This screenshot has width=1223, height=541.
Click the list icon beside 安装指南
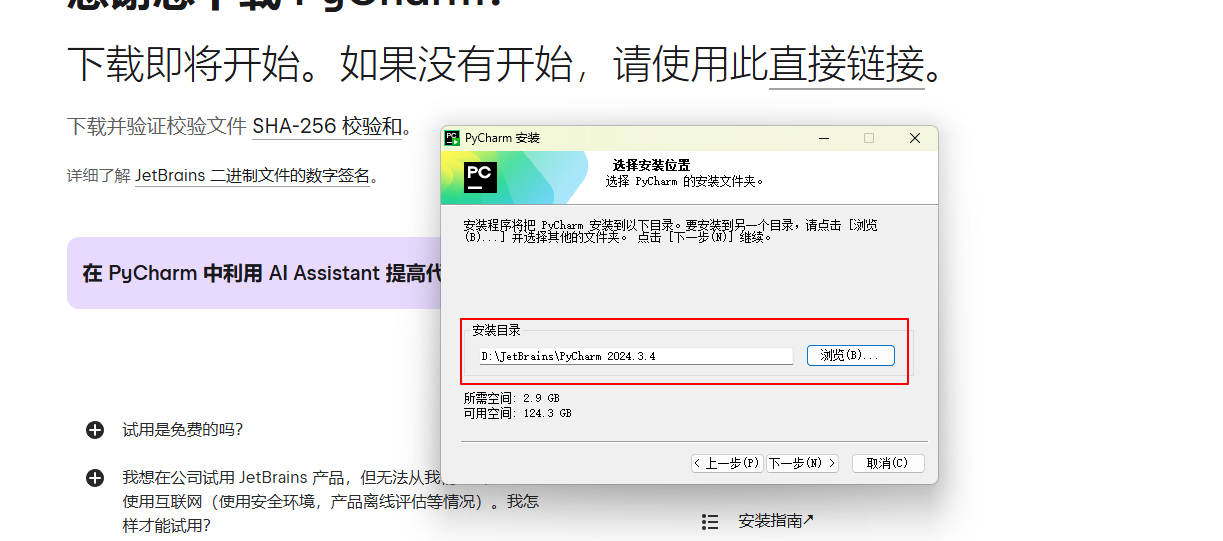tap(710, 521)
